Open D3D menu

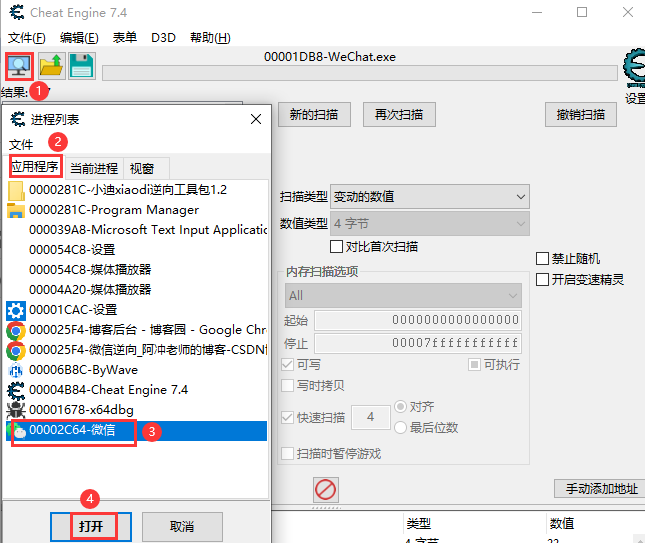tap(163, 38)
